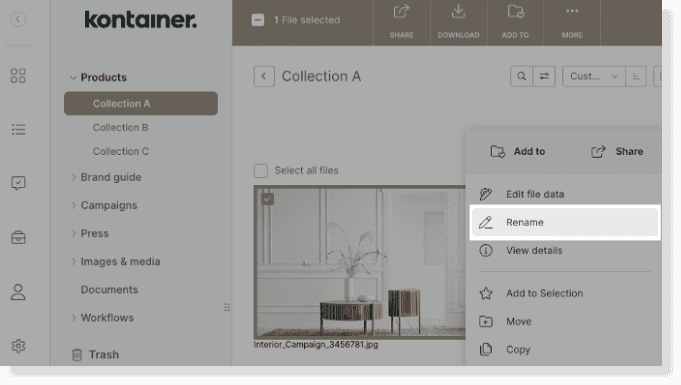Open Collection B in the sidebar
681x385 pixels.
120,127
